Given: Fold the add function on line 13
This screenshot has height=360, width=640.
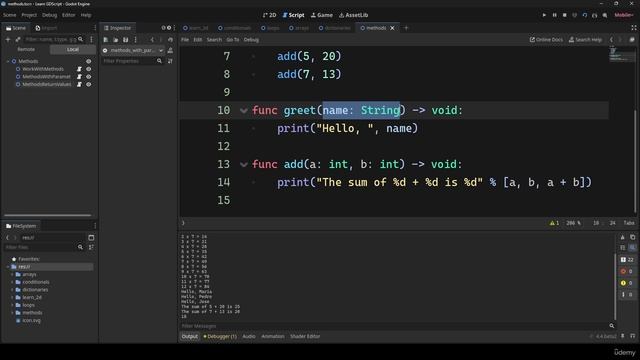Looking at the screenshot, I should (244, 164).
